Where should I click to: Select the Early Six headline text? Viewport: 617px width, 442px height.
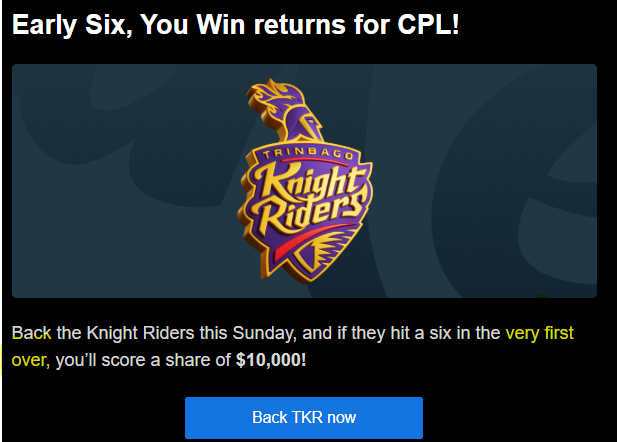[235, 26]
